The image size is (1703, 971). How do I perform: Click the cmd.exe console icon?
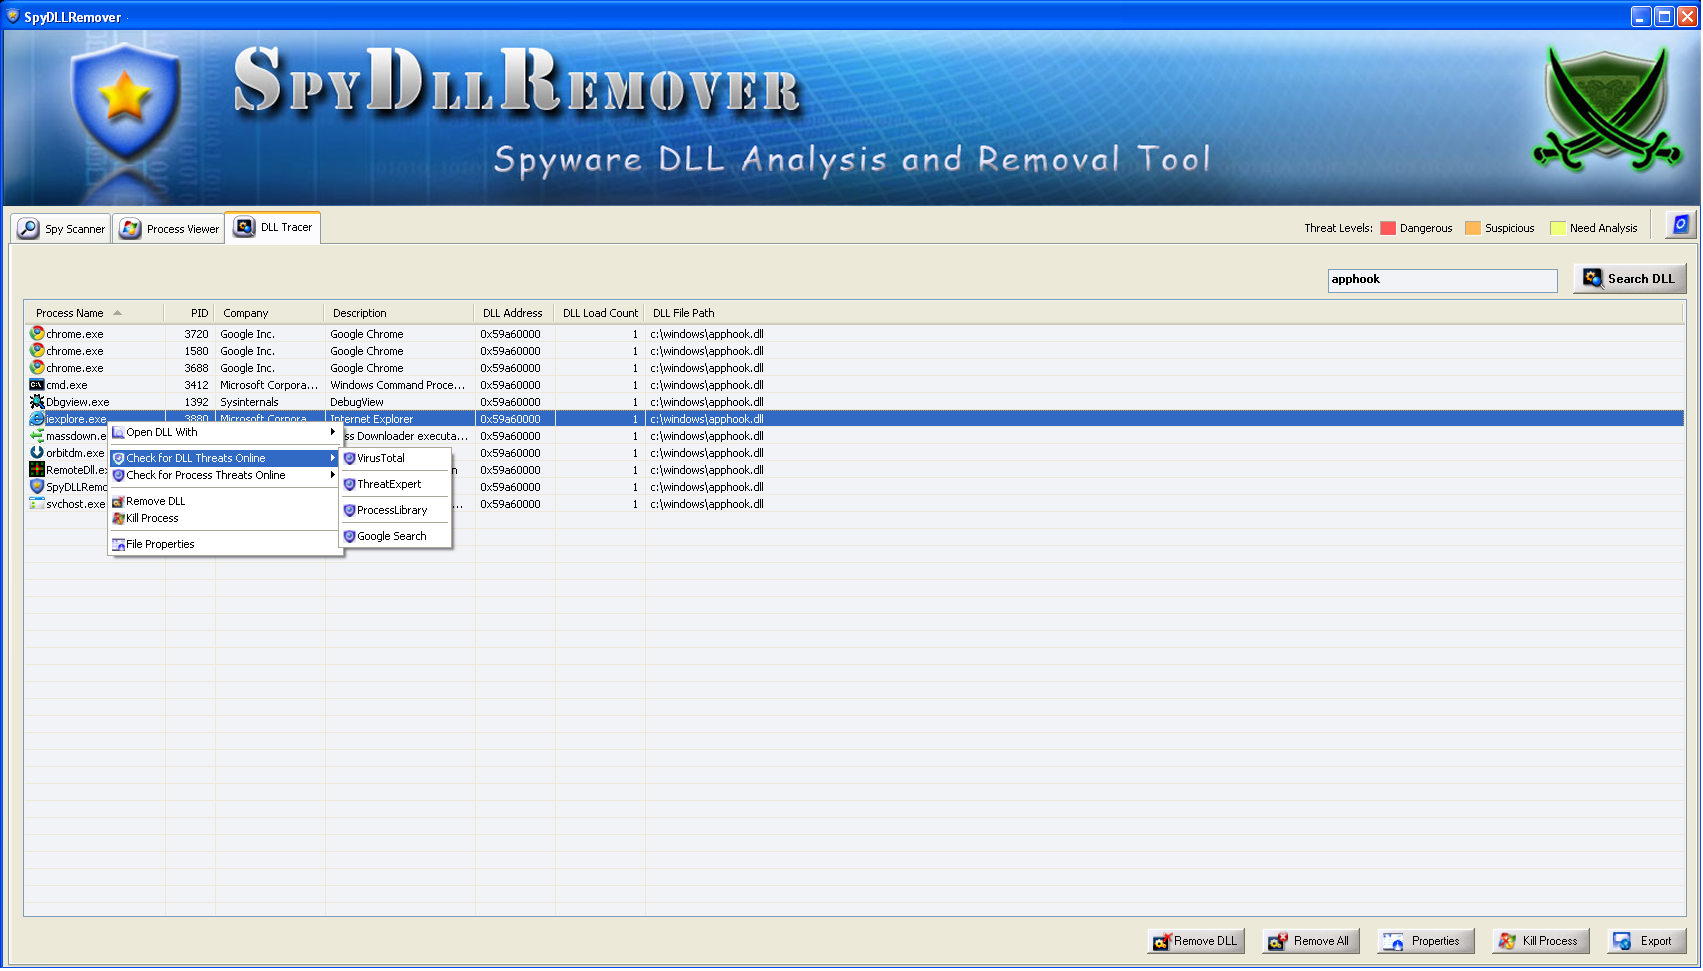[37, 385]
